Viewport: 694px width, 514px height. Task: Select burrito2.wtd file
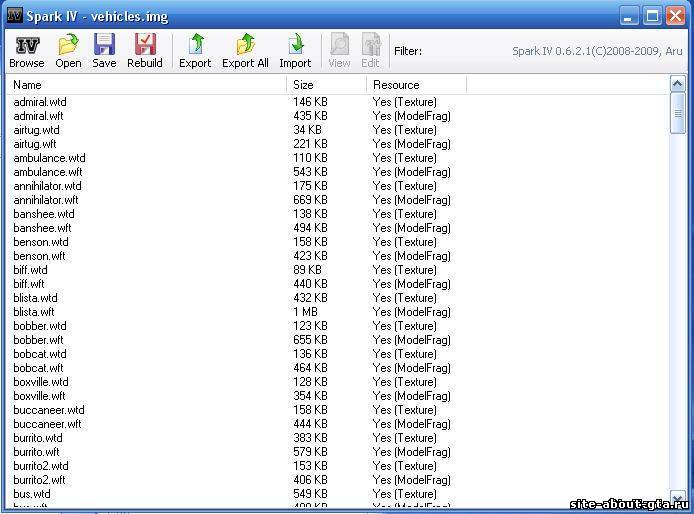click(41, 466)
